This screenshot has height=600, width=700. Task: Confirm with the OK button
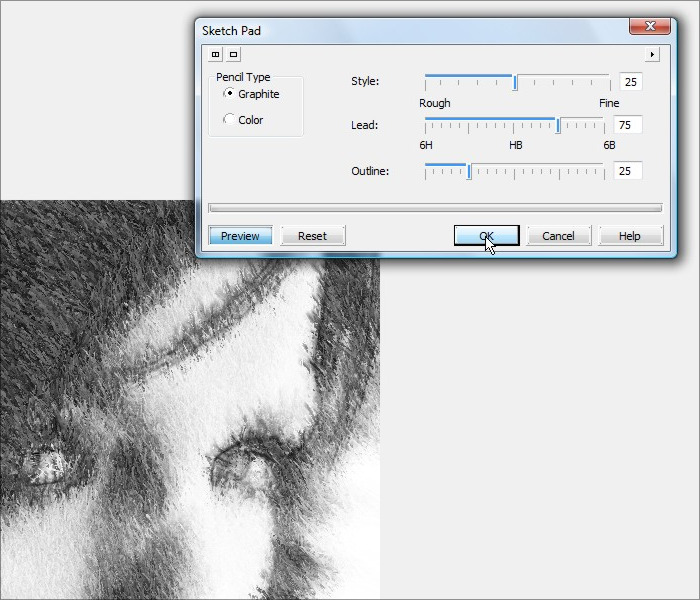(x=486, y=236)
